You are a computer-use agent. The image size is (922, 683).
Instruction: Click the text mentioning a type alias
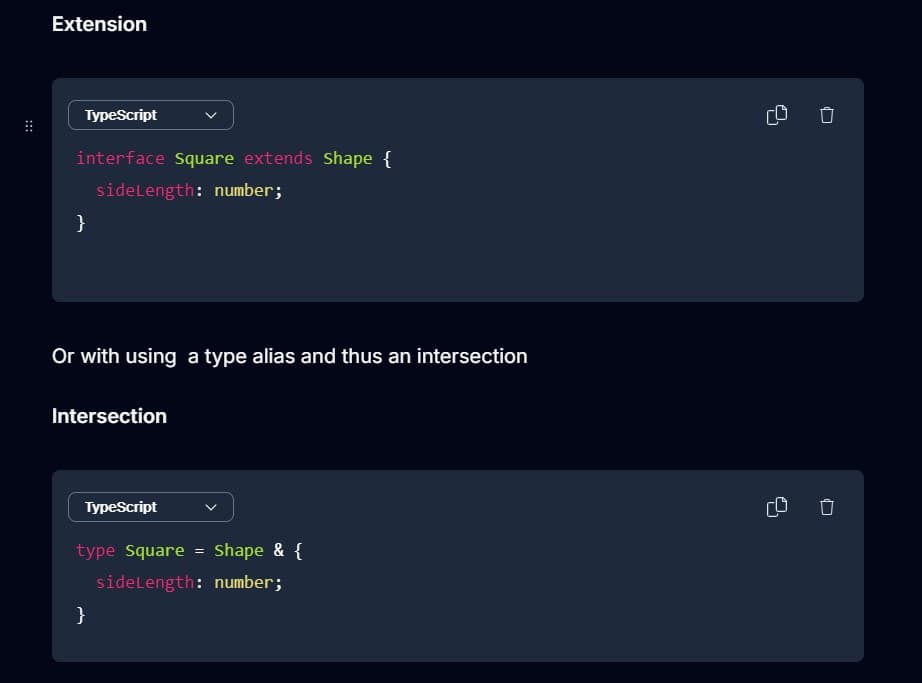point(290,356)
